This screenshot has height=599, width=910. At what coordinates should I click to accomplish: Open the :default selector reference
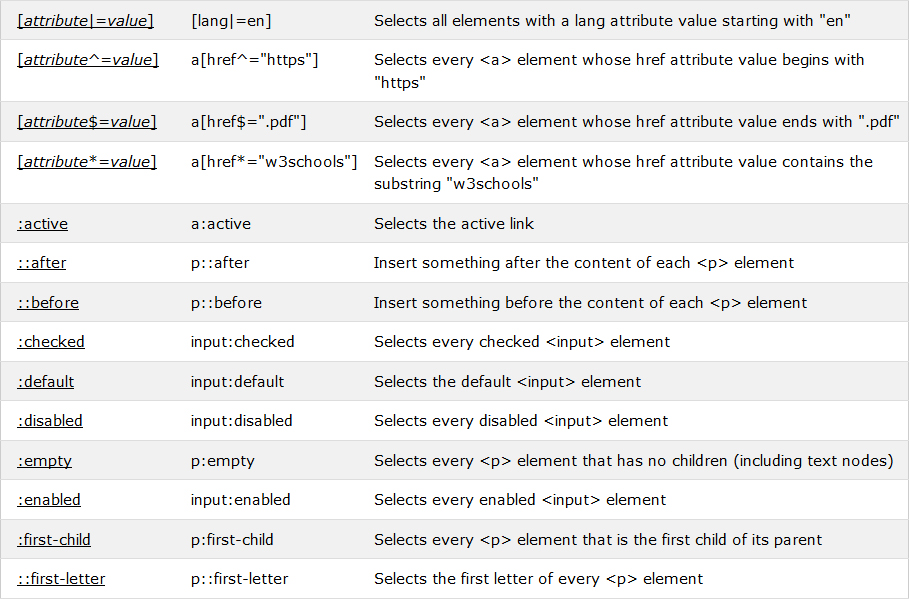[45, 382]
